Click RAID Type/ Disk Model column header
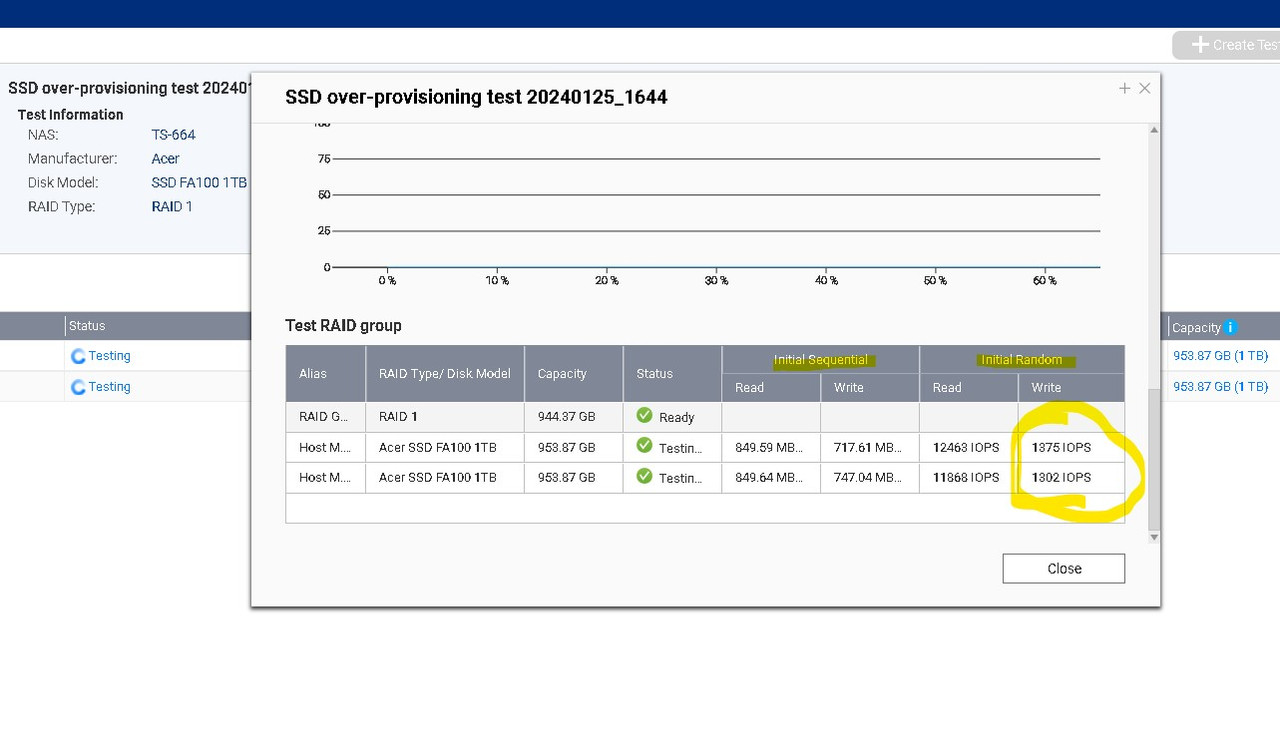This screenshot has width=1280, height=738. tap(445, 373)
